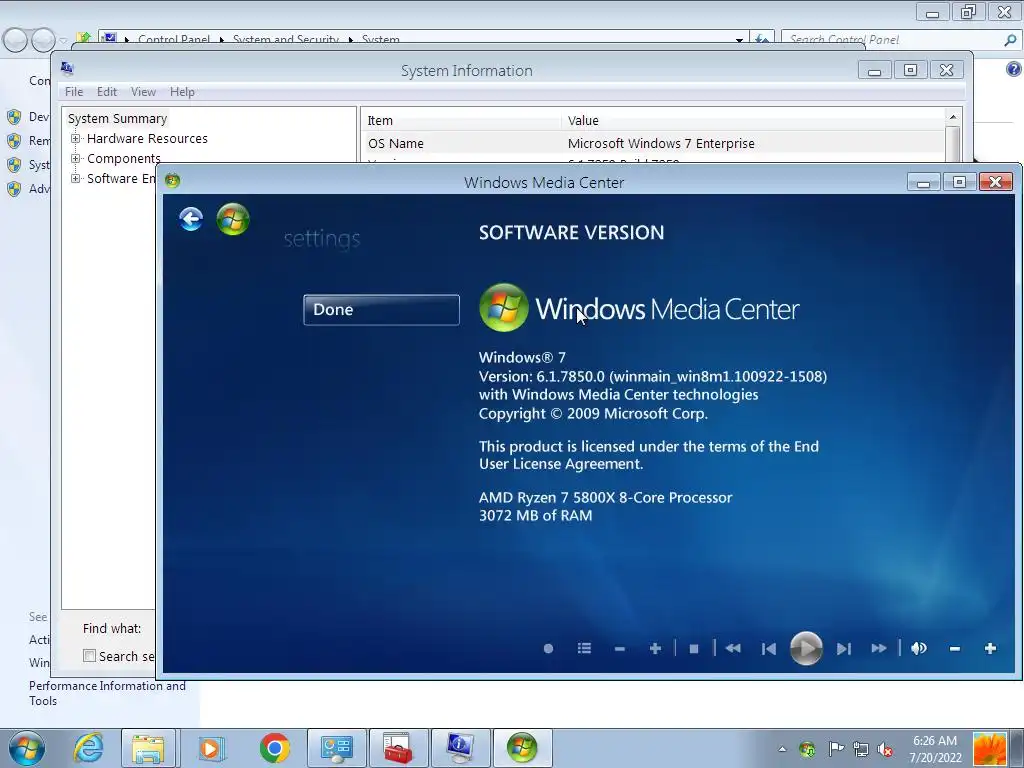Click the System Information window icon
1024x768 pixels.
tap(67, 68)
